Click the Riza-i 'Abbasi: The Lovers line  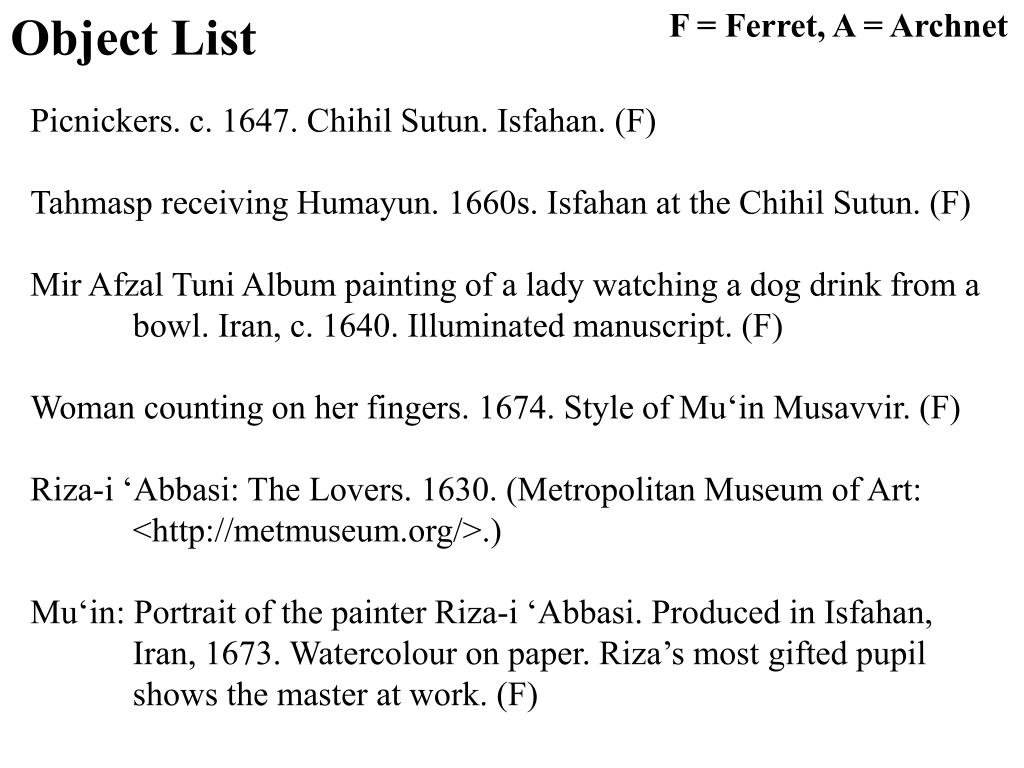(x=475, y=490)
